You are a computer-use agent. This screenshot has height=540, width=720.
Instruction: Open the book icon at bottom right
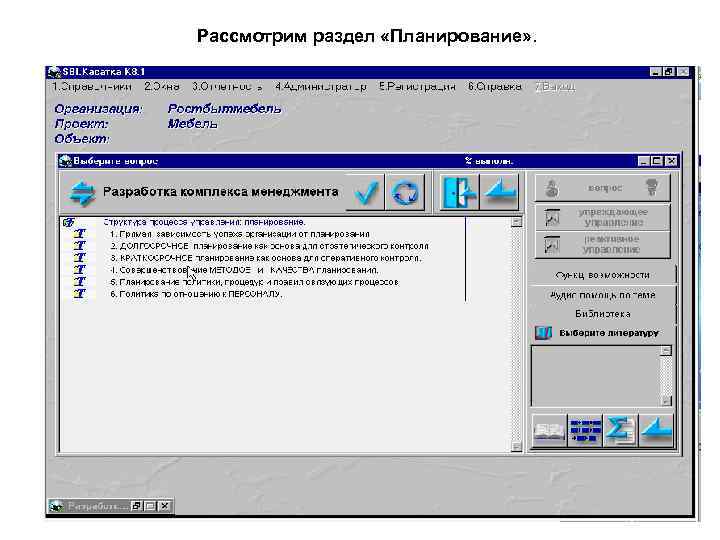[x=549, y=430]
